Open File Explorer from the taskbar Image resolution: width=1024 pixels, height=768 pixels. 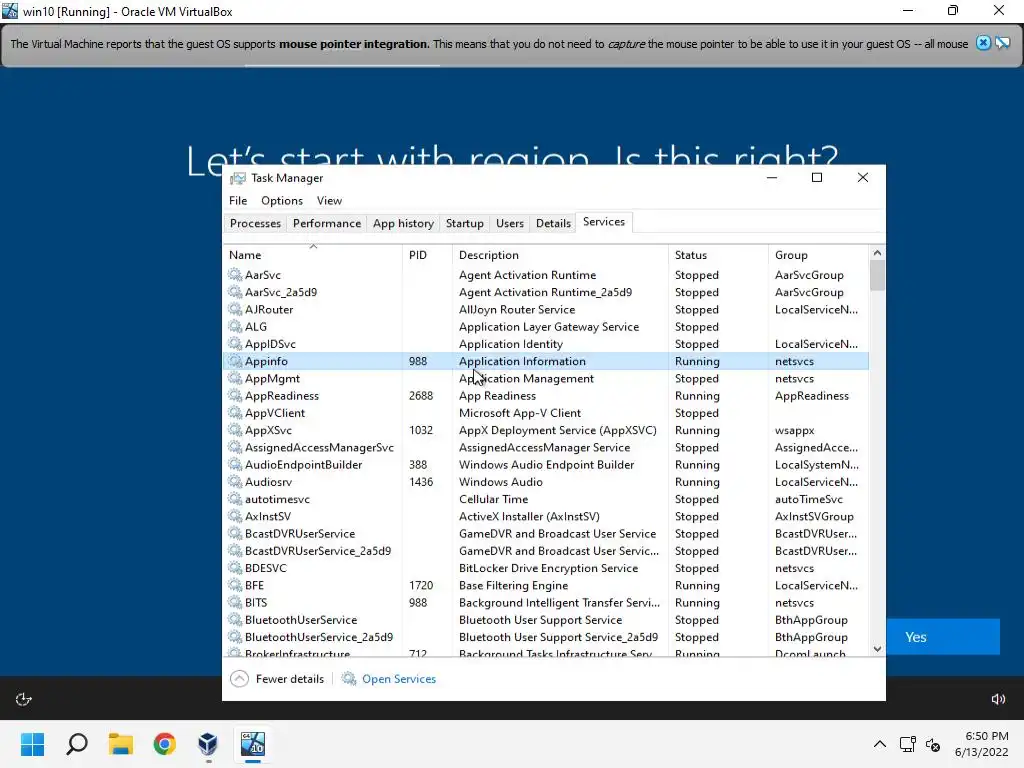[121, 744]
